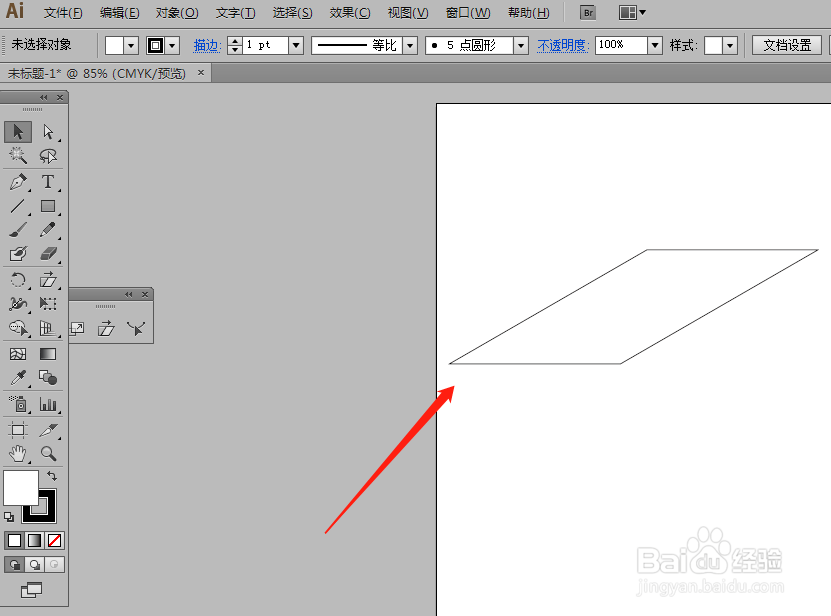Set paint mode to Gradient
The height and width of the screenshot is (616, 831).
click(34, 540)
